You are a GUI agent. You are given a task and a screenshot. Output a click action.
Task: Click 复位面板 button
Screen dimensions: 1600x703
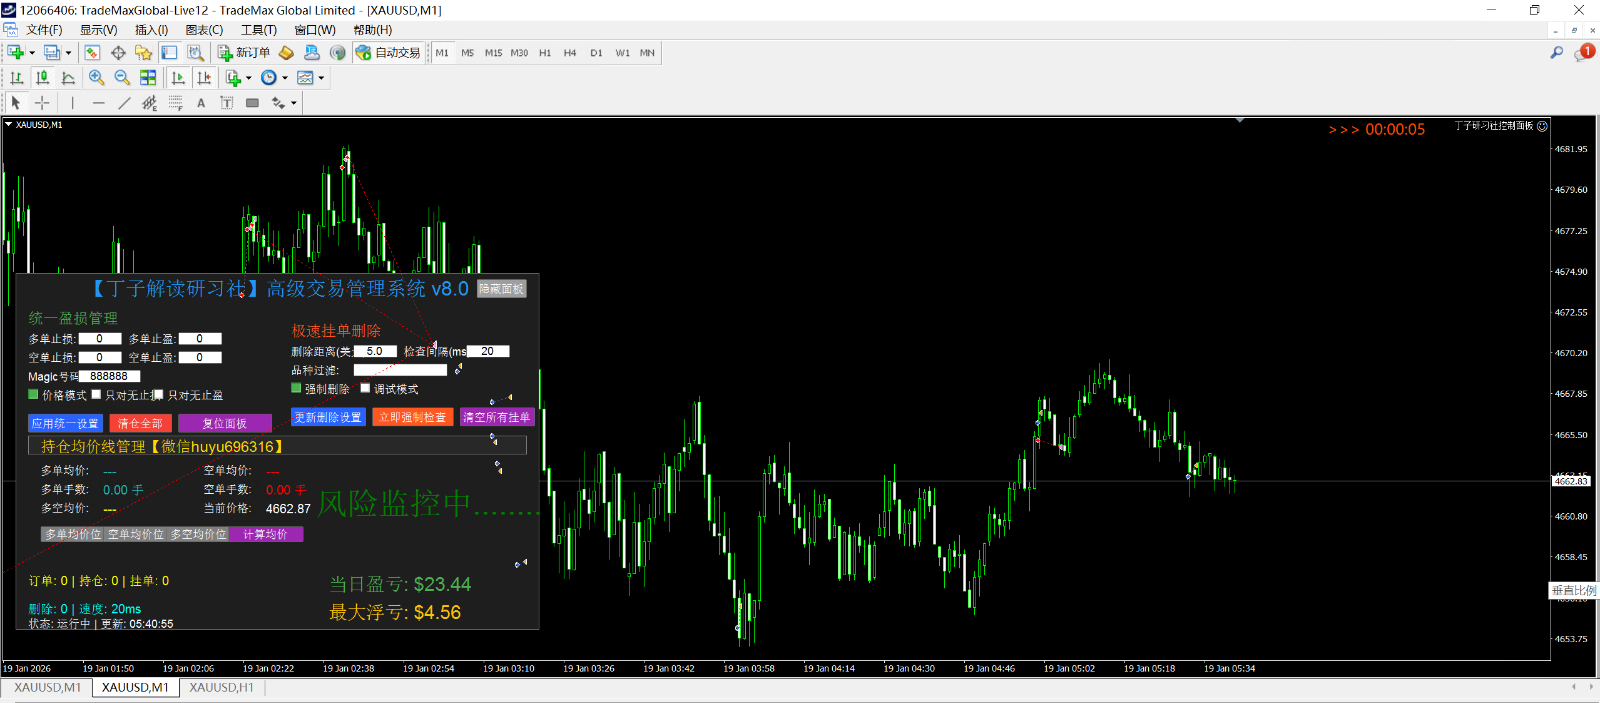tap(225, 423)
